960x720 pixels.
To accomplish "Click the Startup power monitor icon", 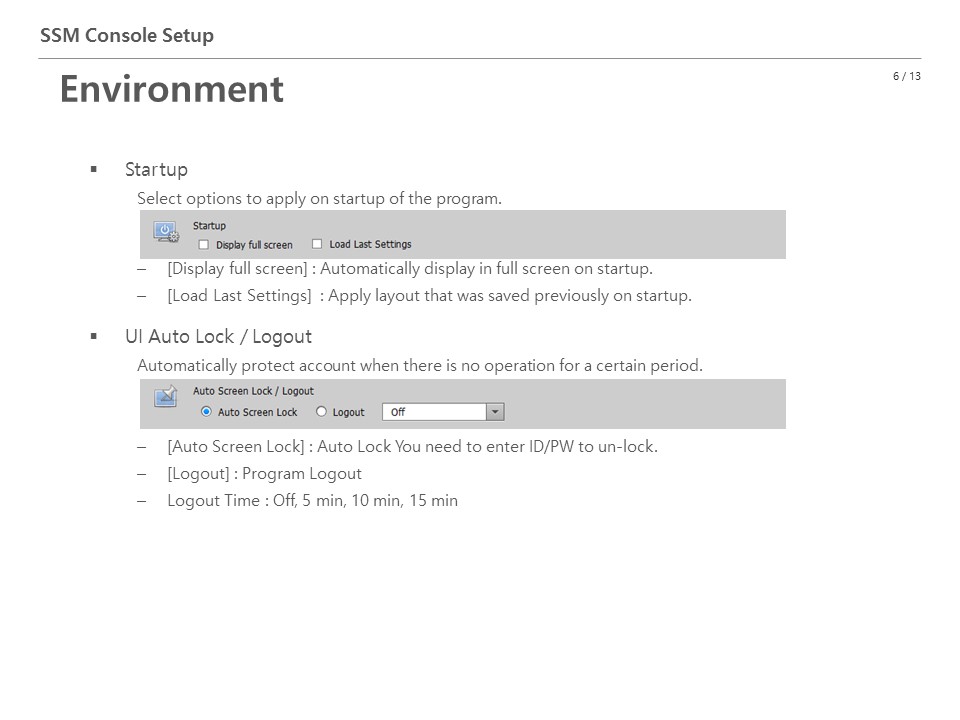I will [x=166, y=233].
